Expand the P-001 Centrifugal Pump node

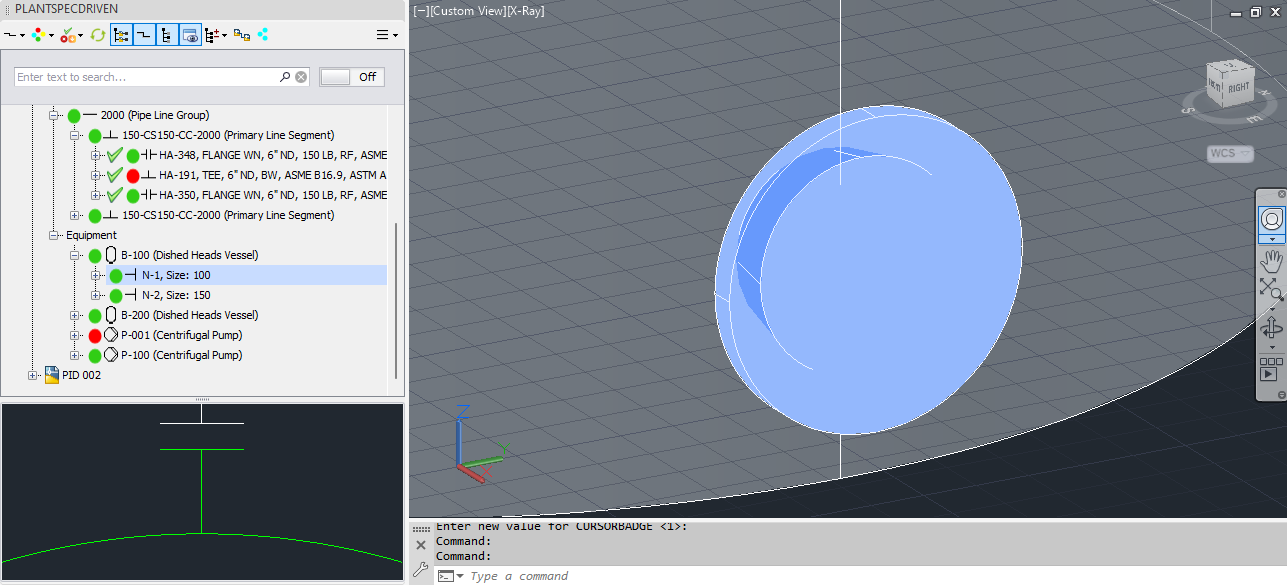76,335
